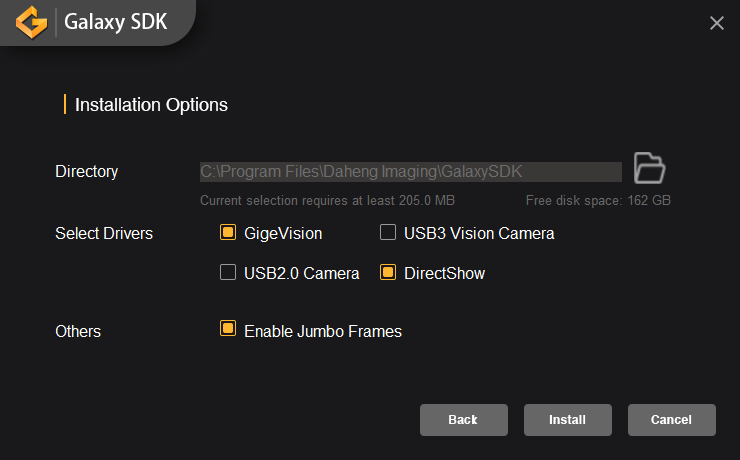This screenshot has width=740, height=460.
Task: Click the Galaxy SDK logo icon
Action: (34, 21)
